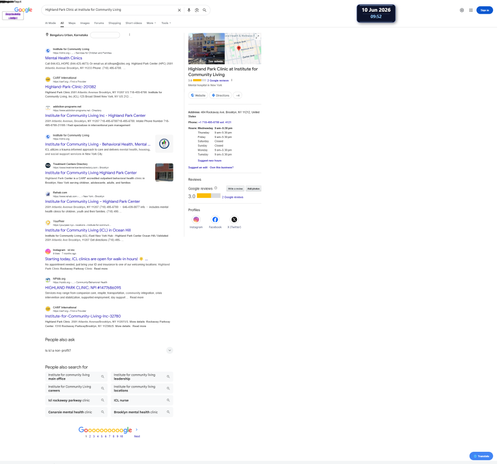Click the share button next to Directions

238,95
